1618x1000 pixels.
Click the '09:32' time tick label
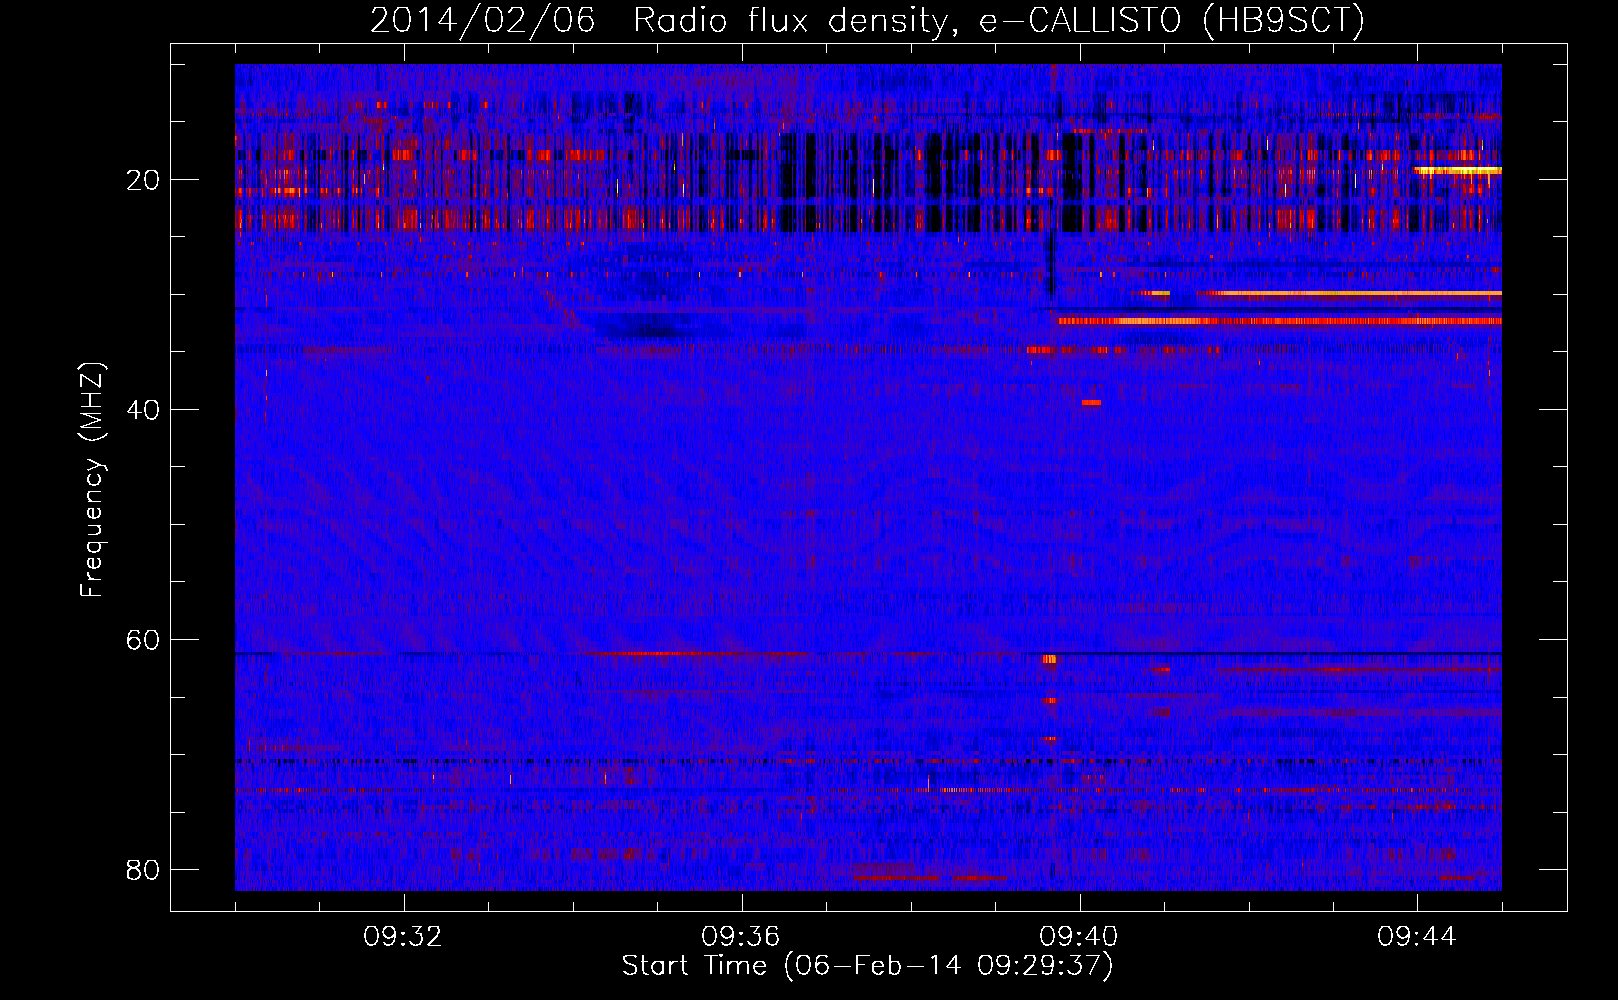pyautogui.click(x=403, y=937)
